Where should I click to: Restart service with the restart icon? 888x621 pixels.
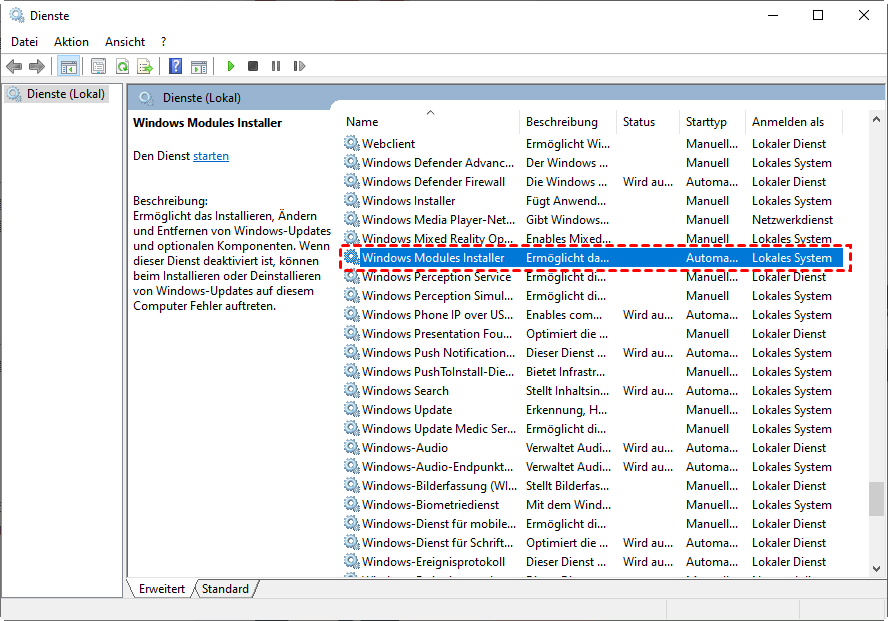point(299,66)
